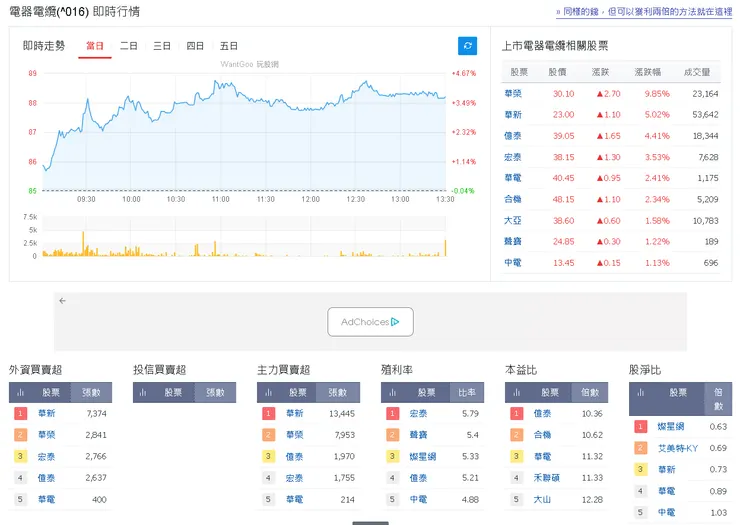Screen dimensions: 740x525
Task: Click bar chart icon in 本益比 header
Action: pos(517,392)
